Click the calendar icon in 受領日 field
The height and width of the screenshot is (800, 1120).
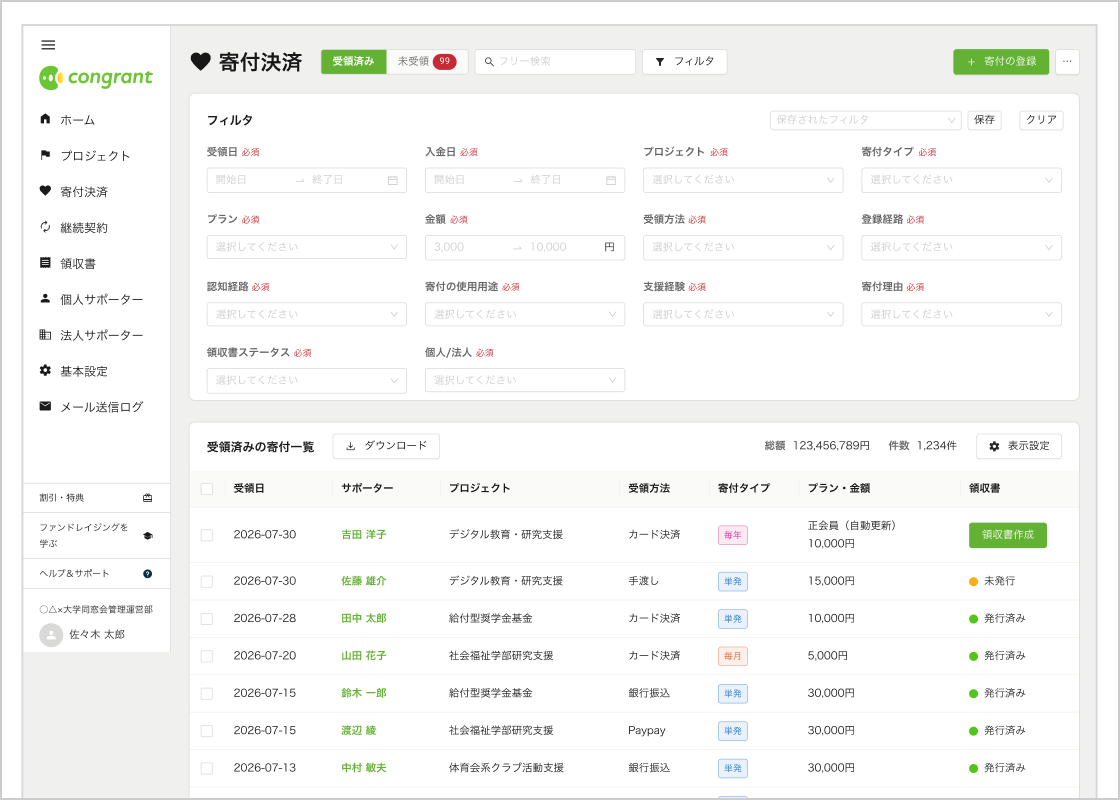(393, 180)
